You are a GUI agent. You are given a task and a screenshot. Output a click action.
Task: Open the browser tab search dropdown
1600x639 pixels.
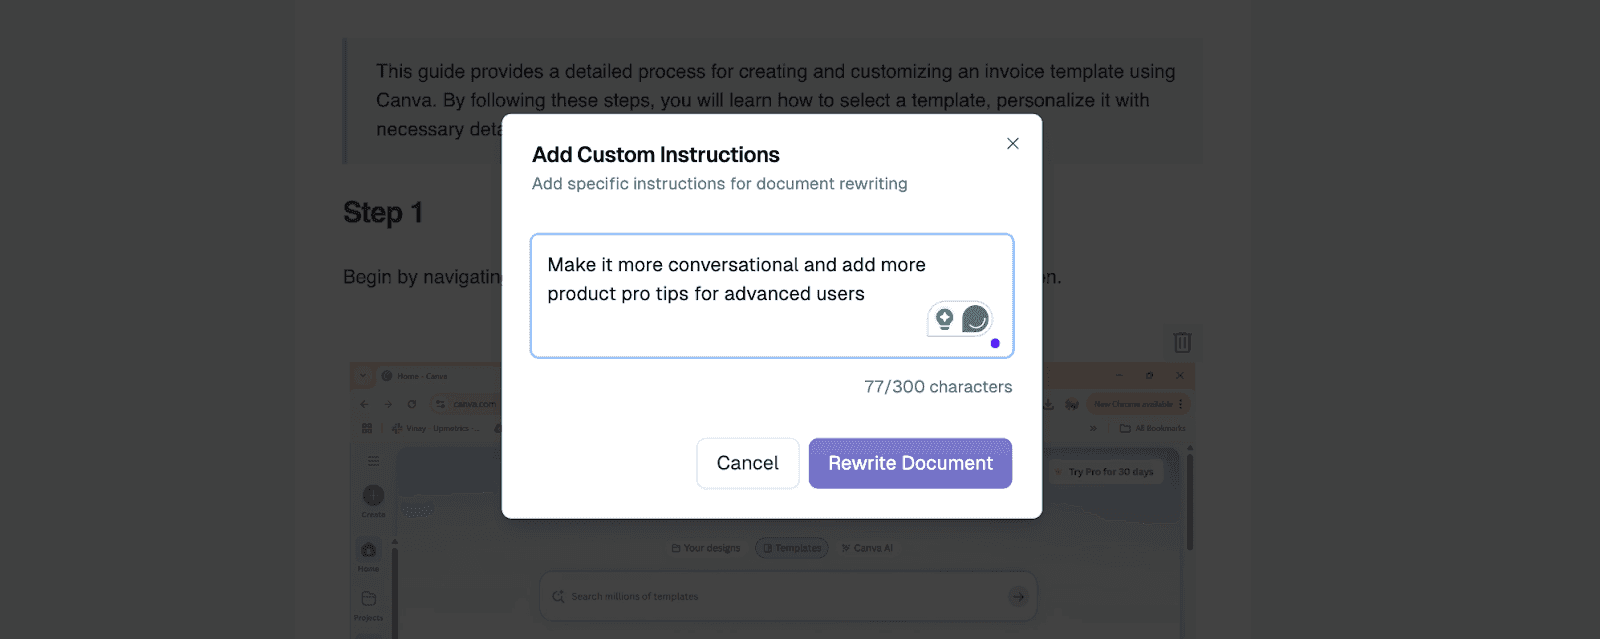coord(362,375)
